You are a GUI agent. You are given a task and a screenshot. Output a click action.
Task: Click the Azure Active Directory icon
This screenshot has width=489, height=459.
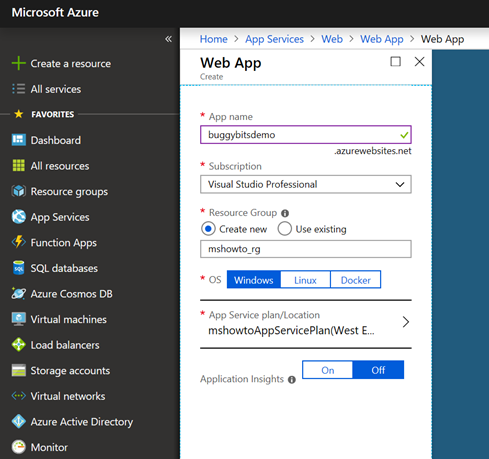point(19,422)
